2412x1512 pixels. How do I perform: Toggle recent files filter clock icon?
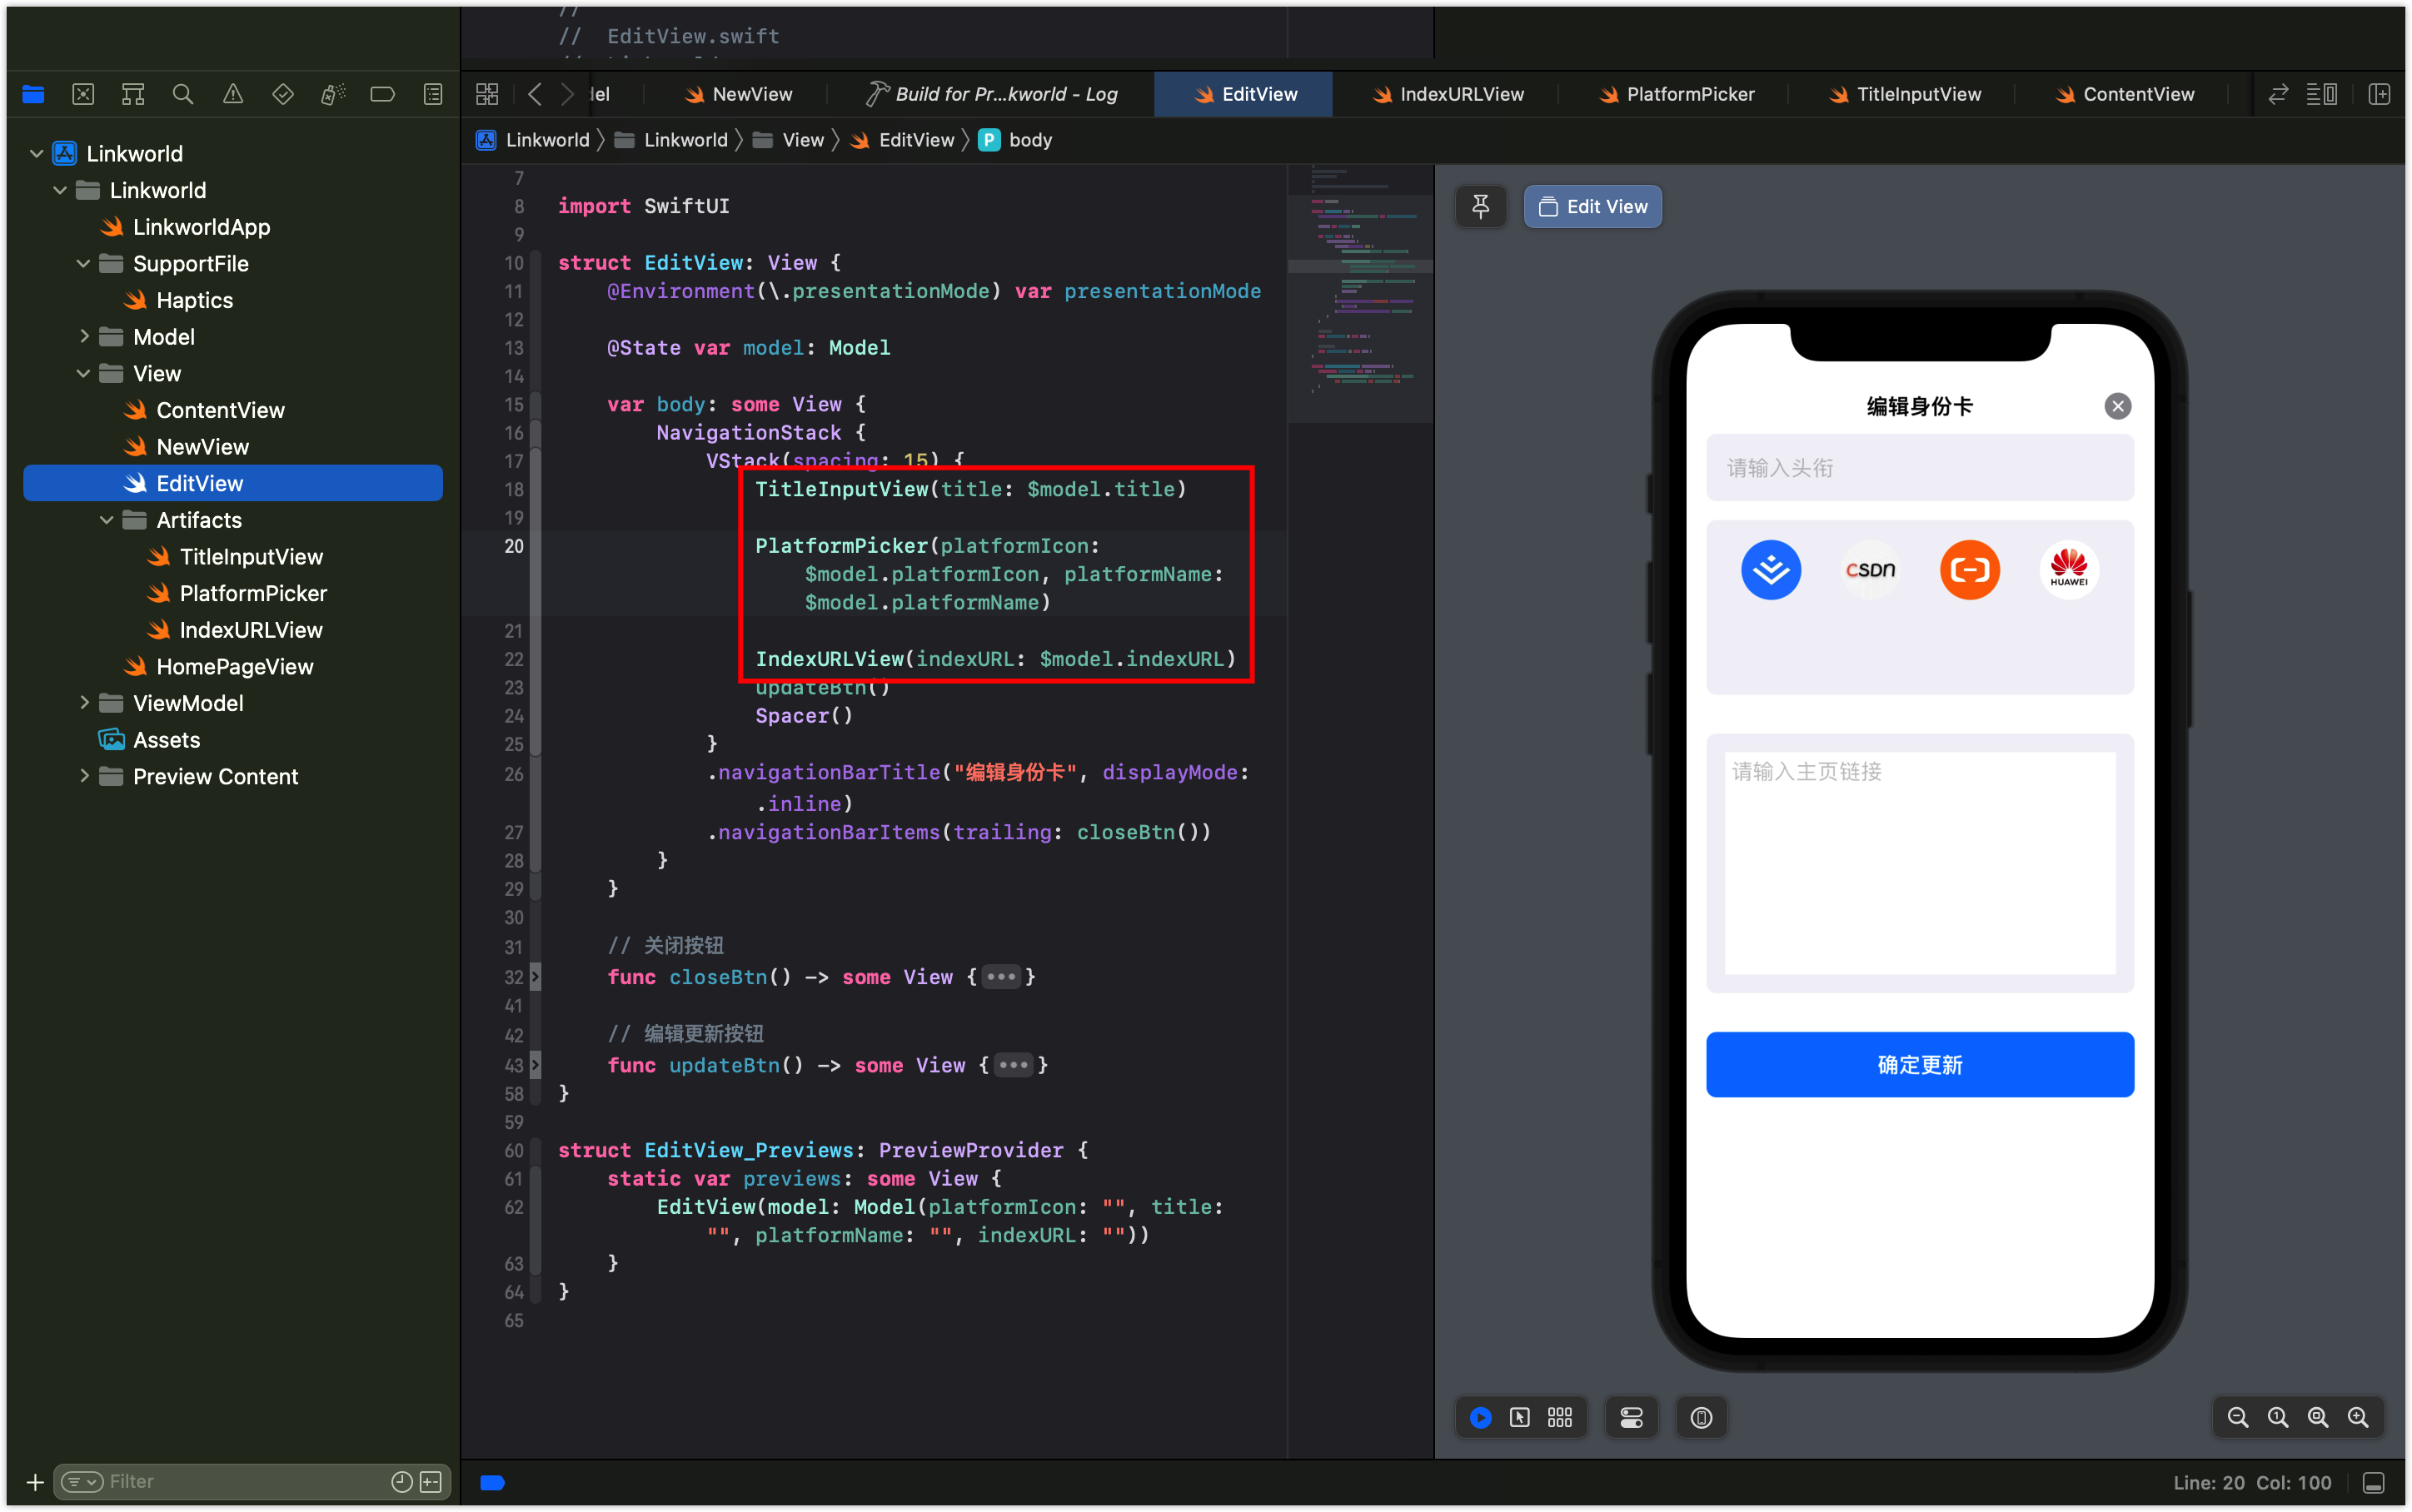(402, 1481)
